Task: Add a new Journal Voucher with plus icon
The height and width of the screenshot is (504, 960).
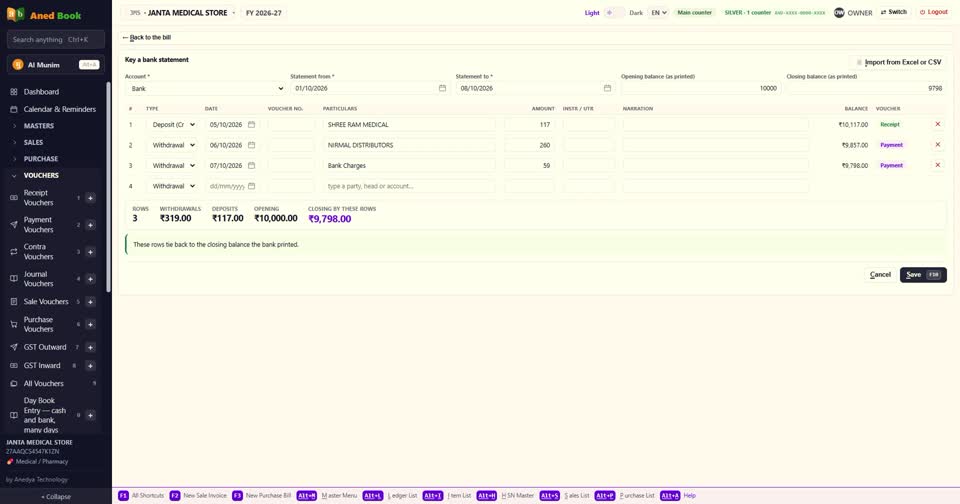Action: pos(90,279)
